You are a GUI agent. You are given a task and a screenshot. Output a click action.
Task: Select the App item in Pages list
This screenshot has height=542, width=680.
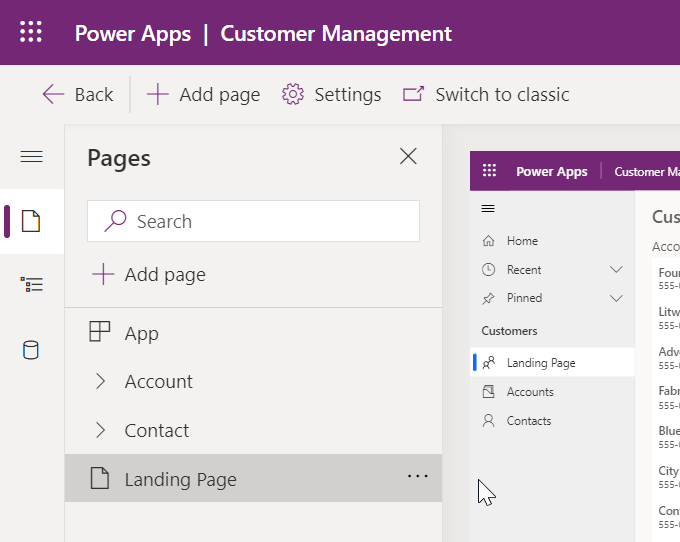point(254,333)
